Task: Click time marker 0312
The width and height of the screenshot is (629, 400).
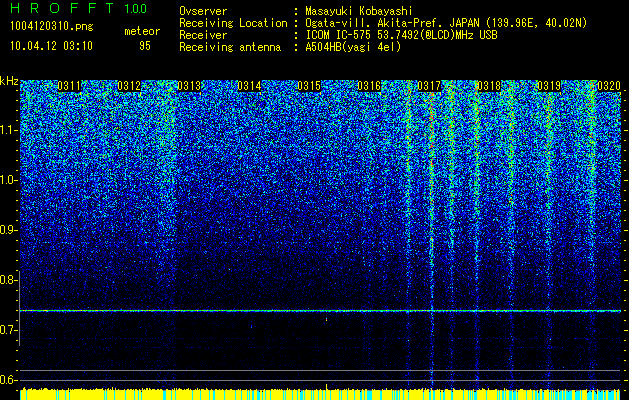Action: [129, 86]
